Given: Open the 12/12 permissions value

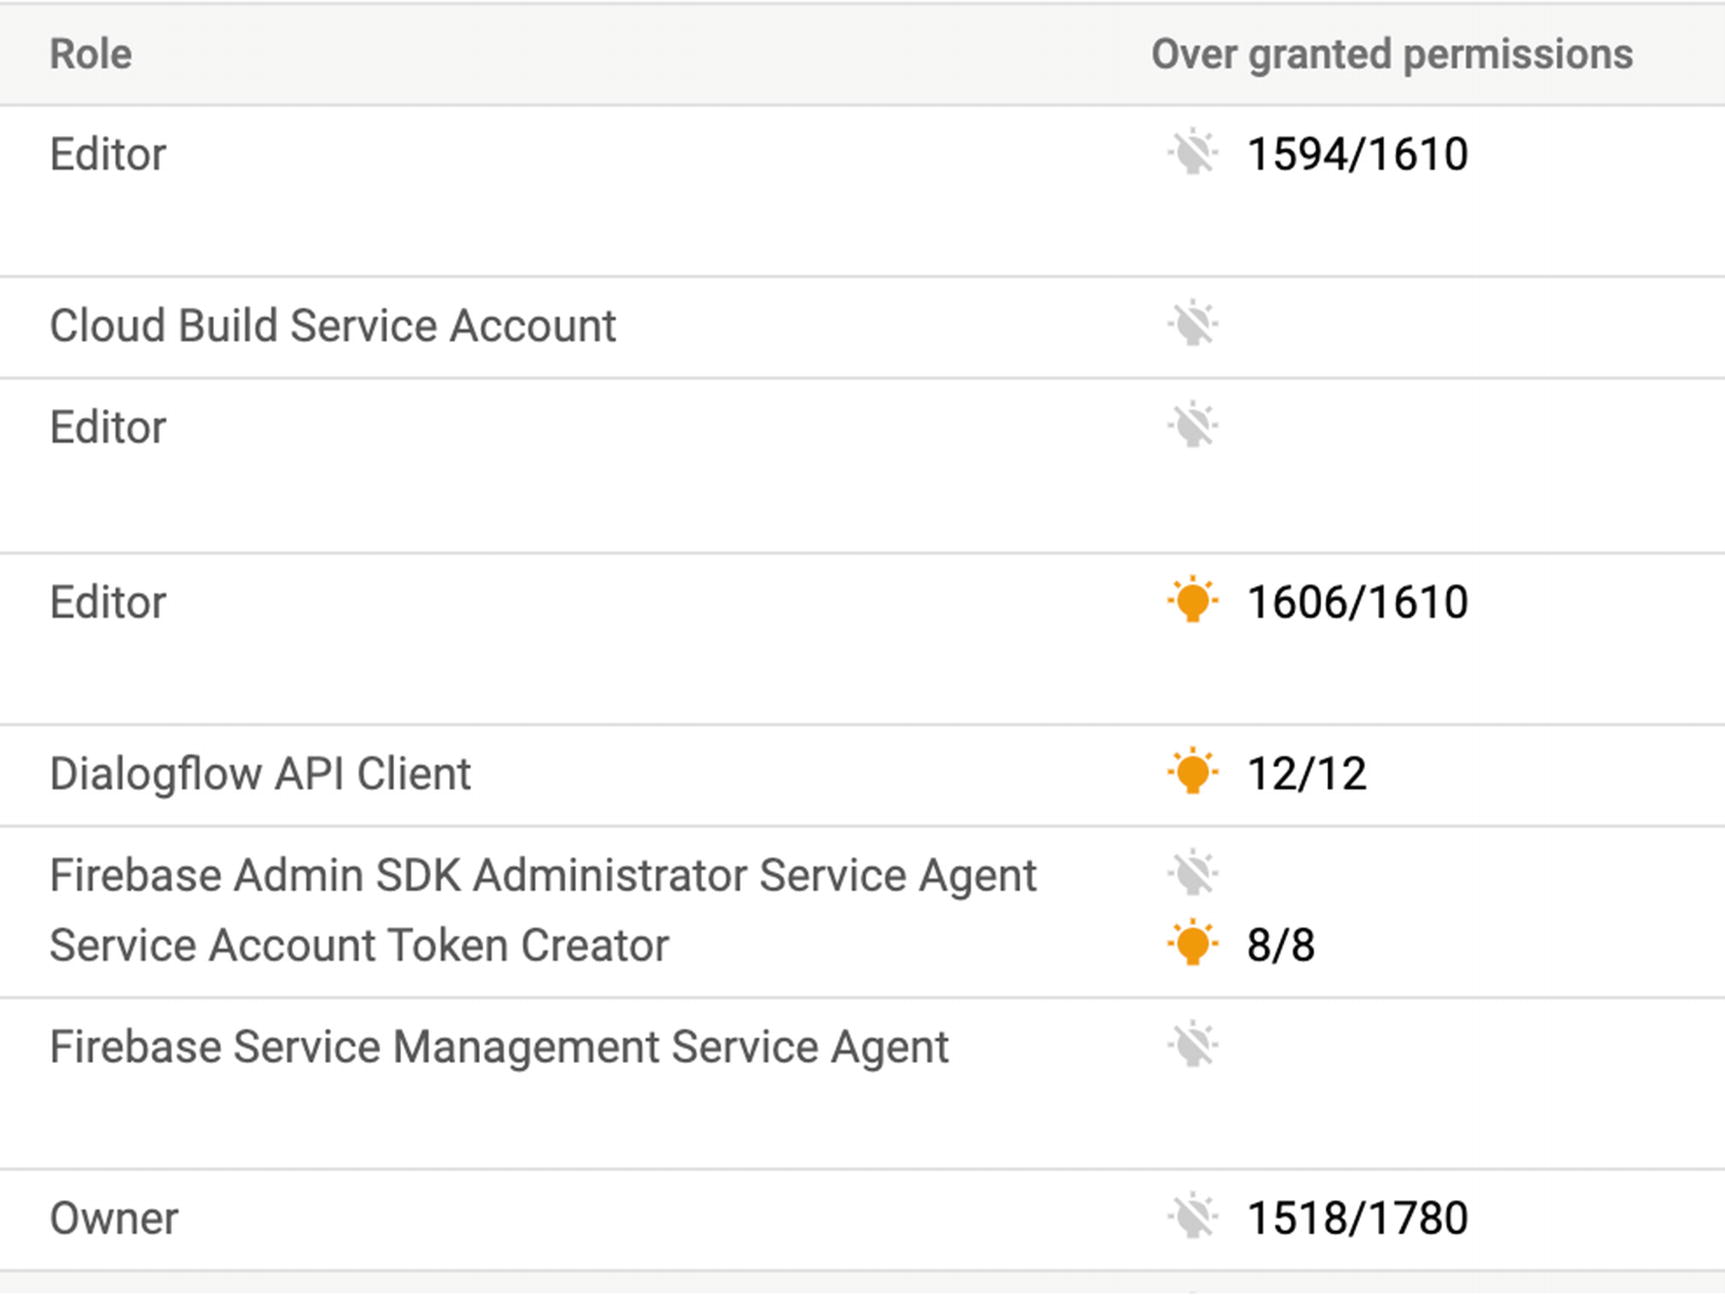Looking at the screenshot, I should 1306,774.
